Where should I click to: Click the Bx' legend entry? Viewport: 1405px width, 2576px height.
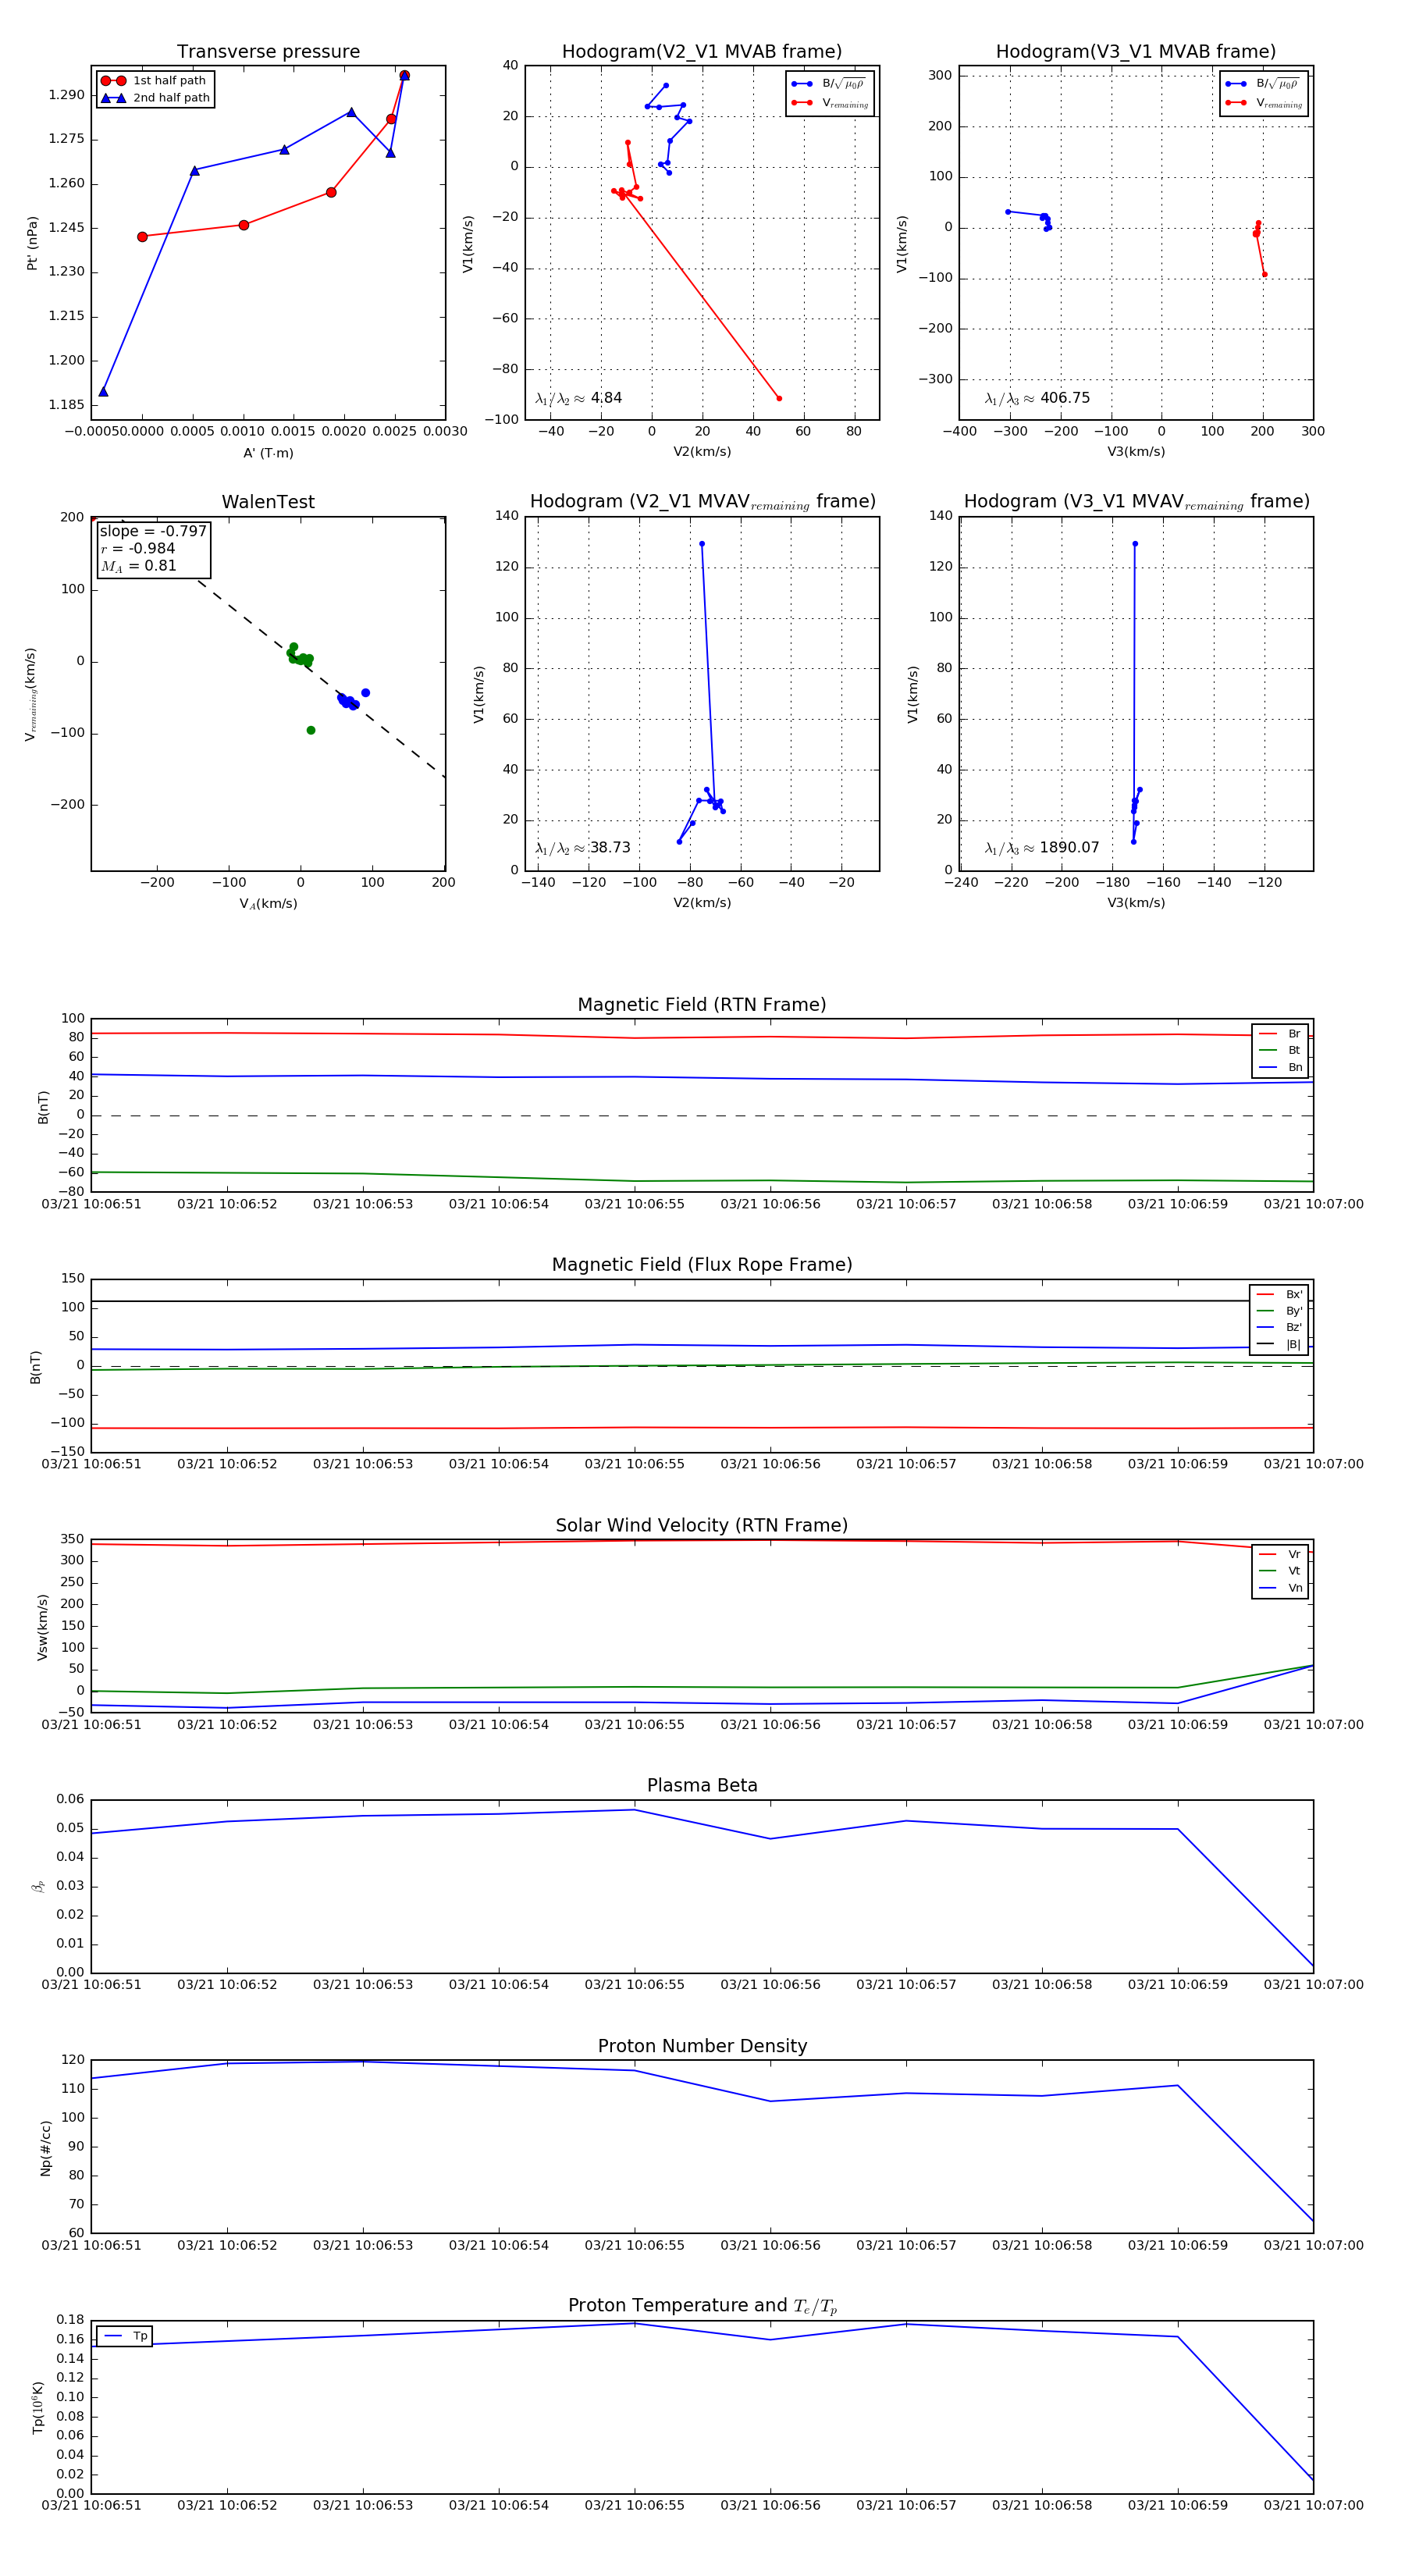[x=1279, y=1294]
